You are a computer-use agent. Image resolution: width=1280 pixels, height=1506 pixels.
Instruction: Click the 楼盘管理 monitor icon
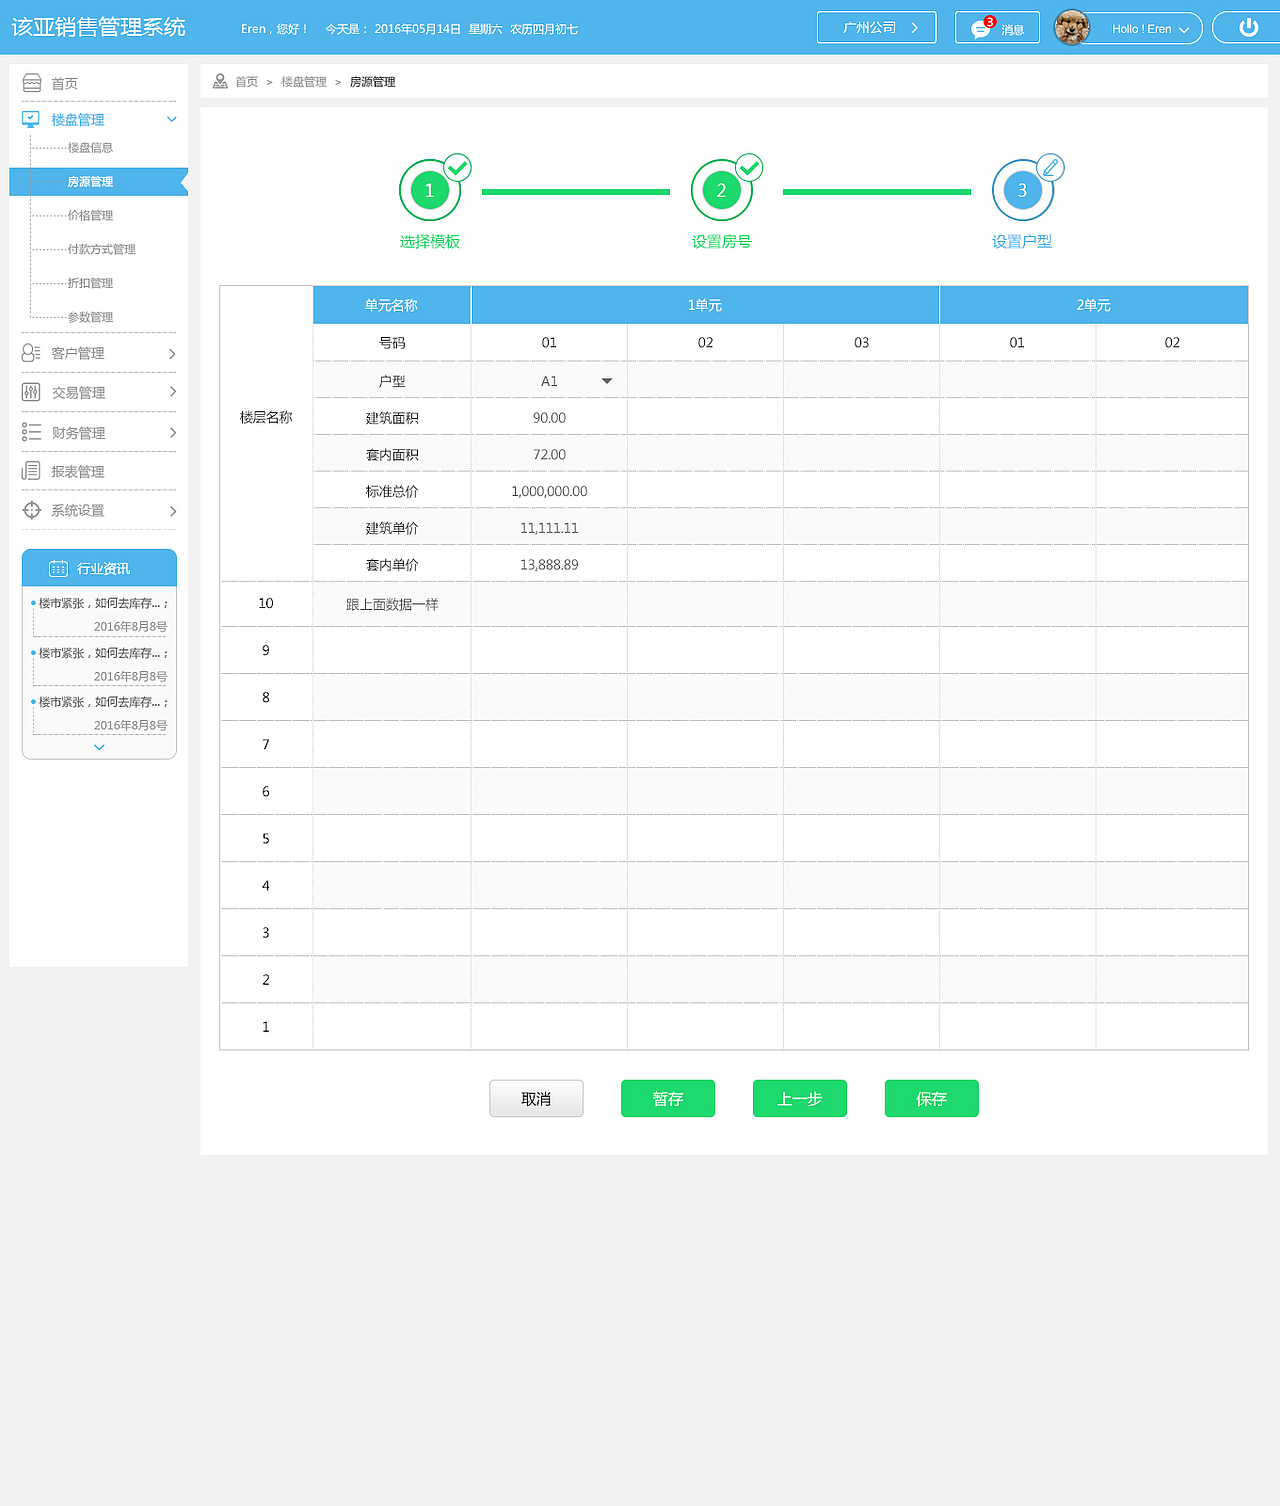point(31,119)
